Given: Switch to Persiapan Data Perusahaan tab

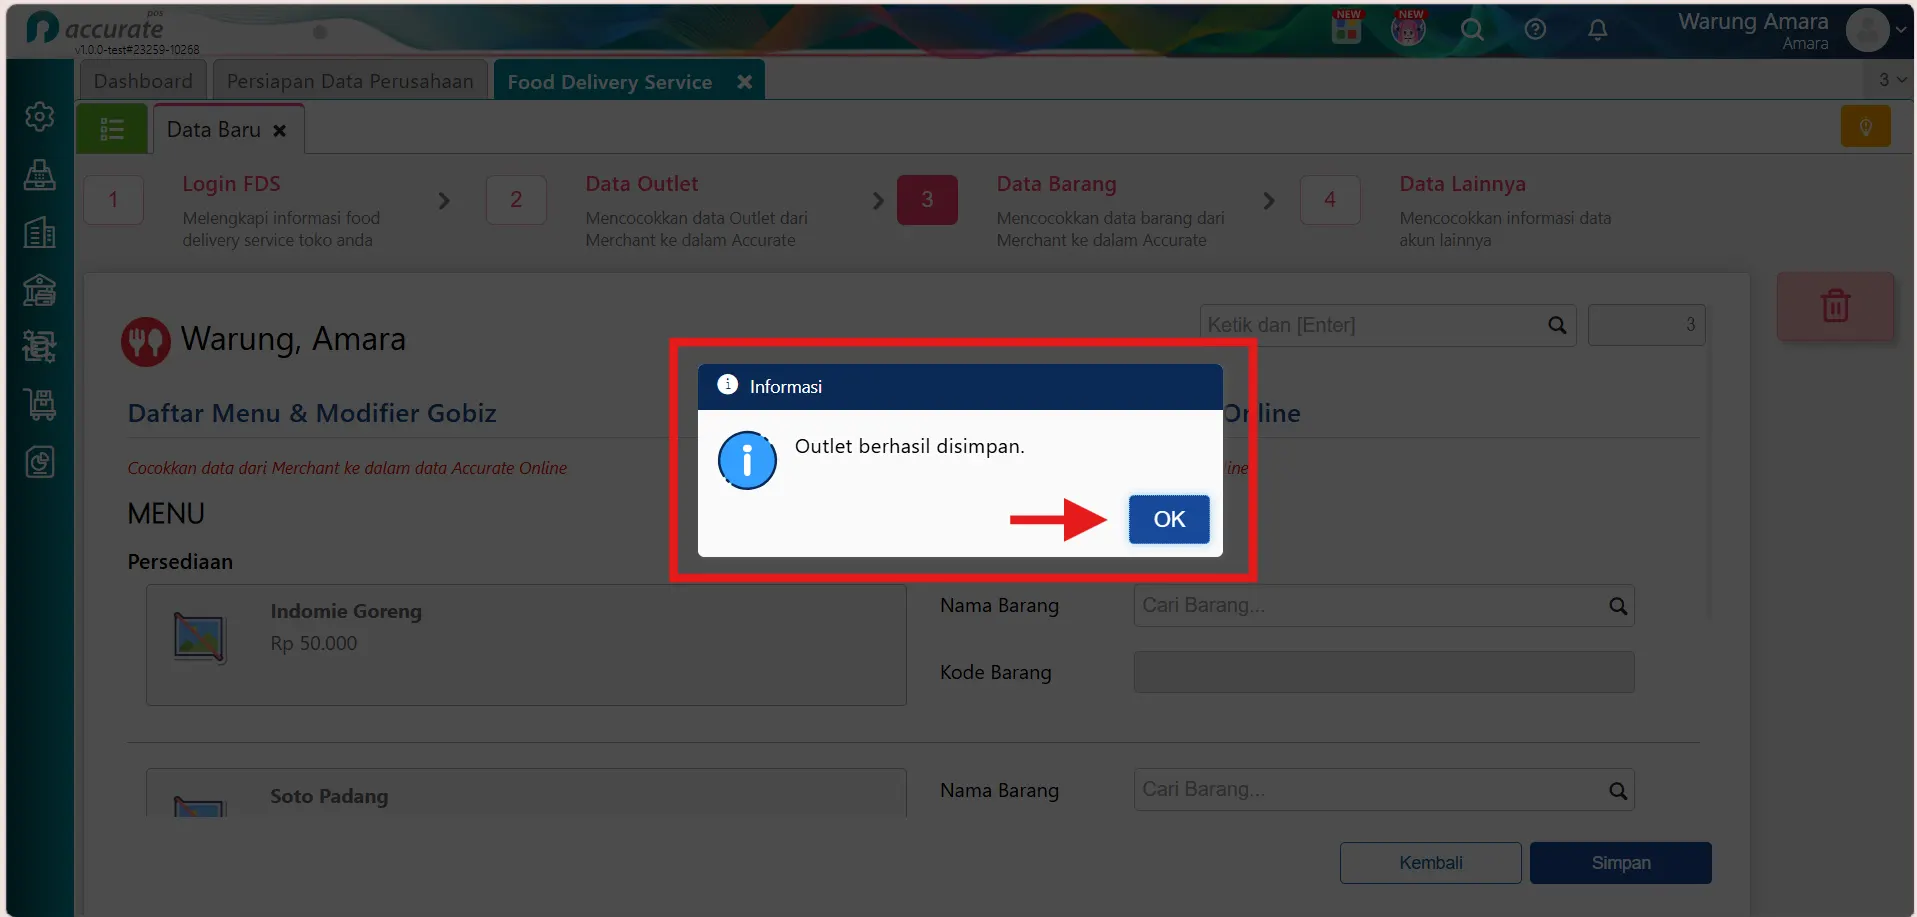Looking at the screenshot, I should click(350, 81).
